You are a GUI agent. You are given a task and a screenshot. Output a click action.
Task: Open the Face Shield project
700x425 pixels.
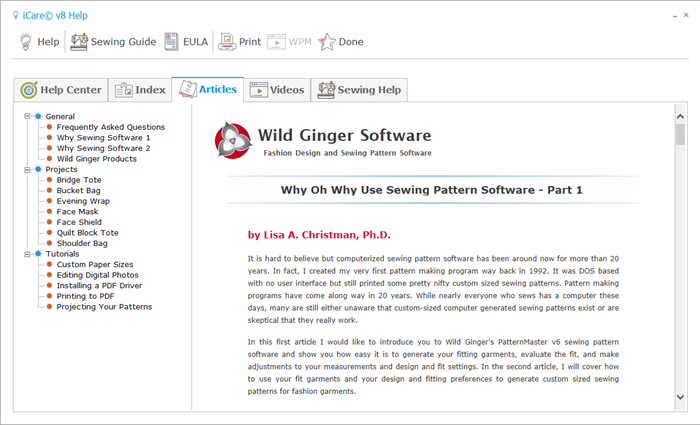pos(79,222)
